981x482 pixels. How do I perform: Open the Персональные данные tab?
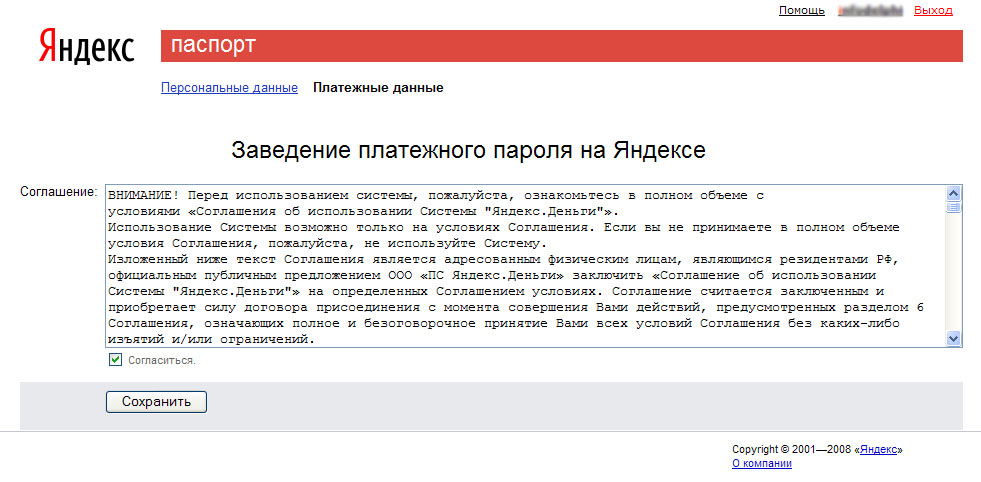tap(229, 88)
